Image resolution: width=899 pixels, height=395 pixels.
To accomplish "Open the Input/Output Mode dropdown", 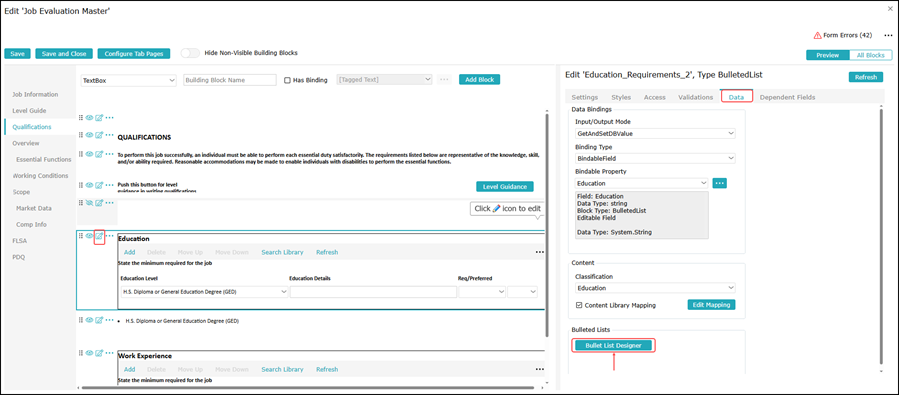I will [x=655, y=134].
